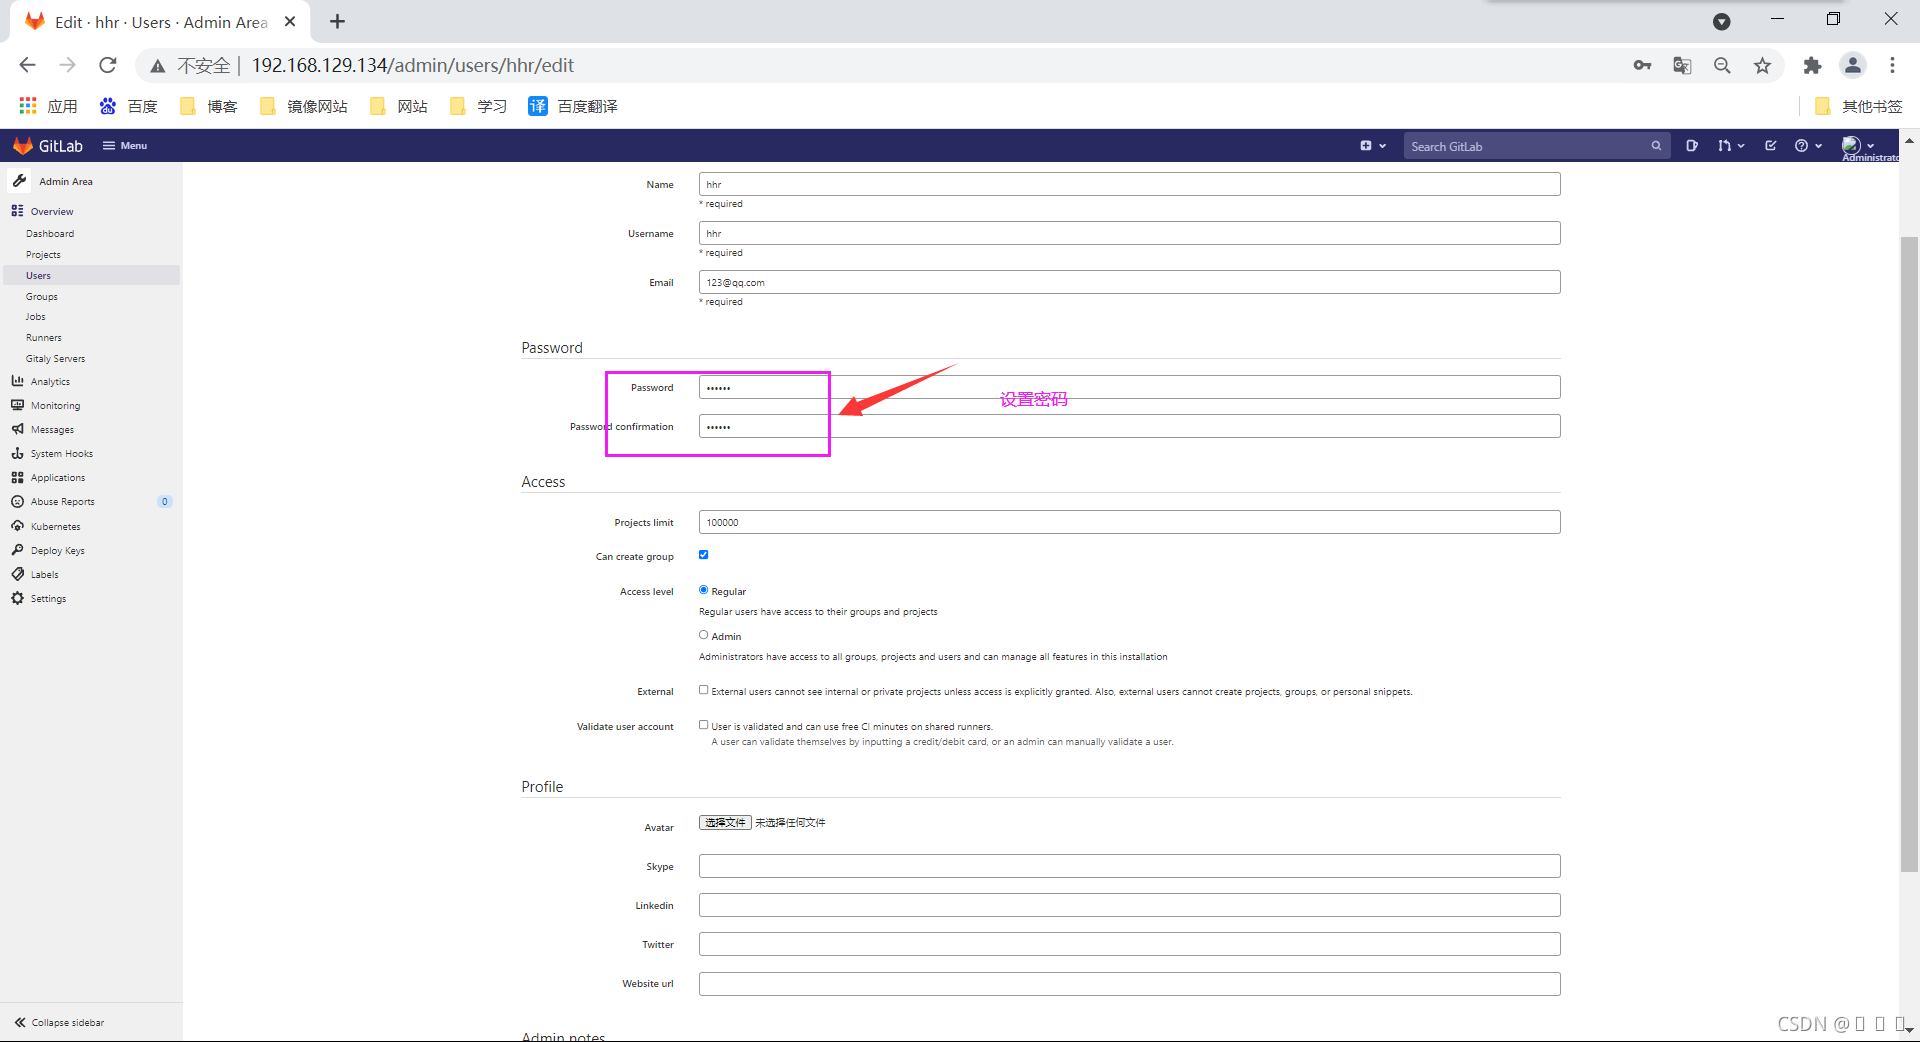Click the Password confirmation field
The image size is (1920, 1042).
1129,426
